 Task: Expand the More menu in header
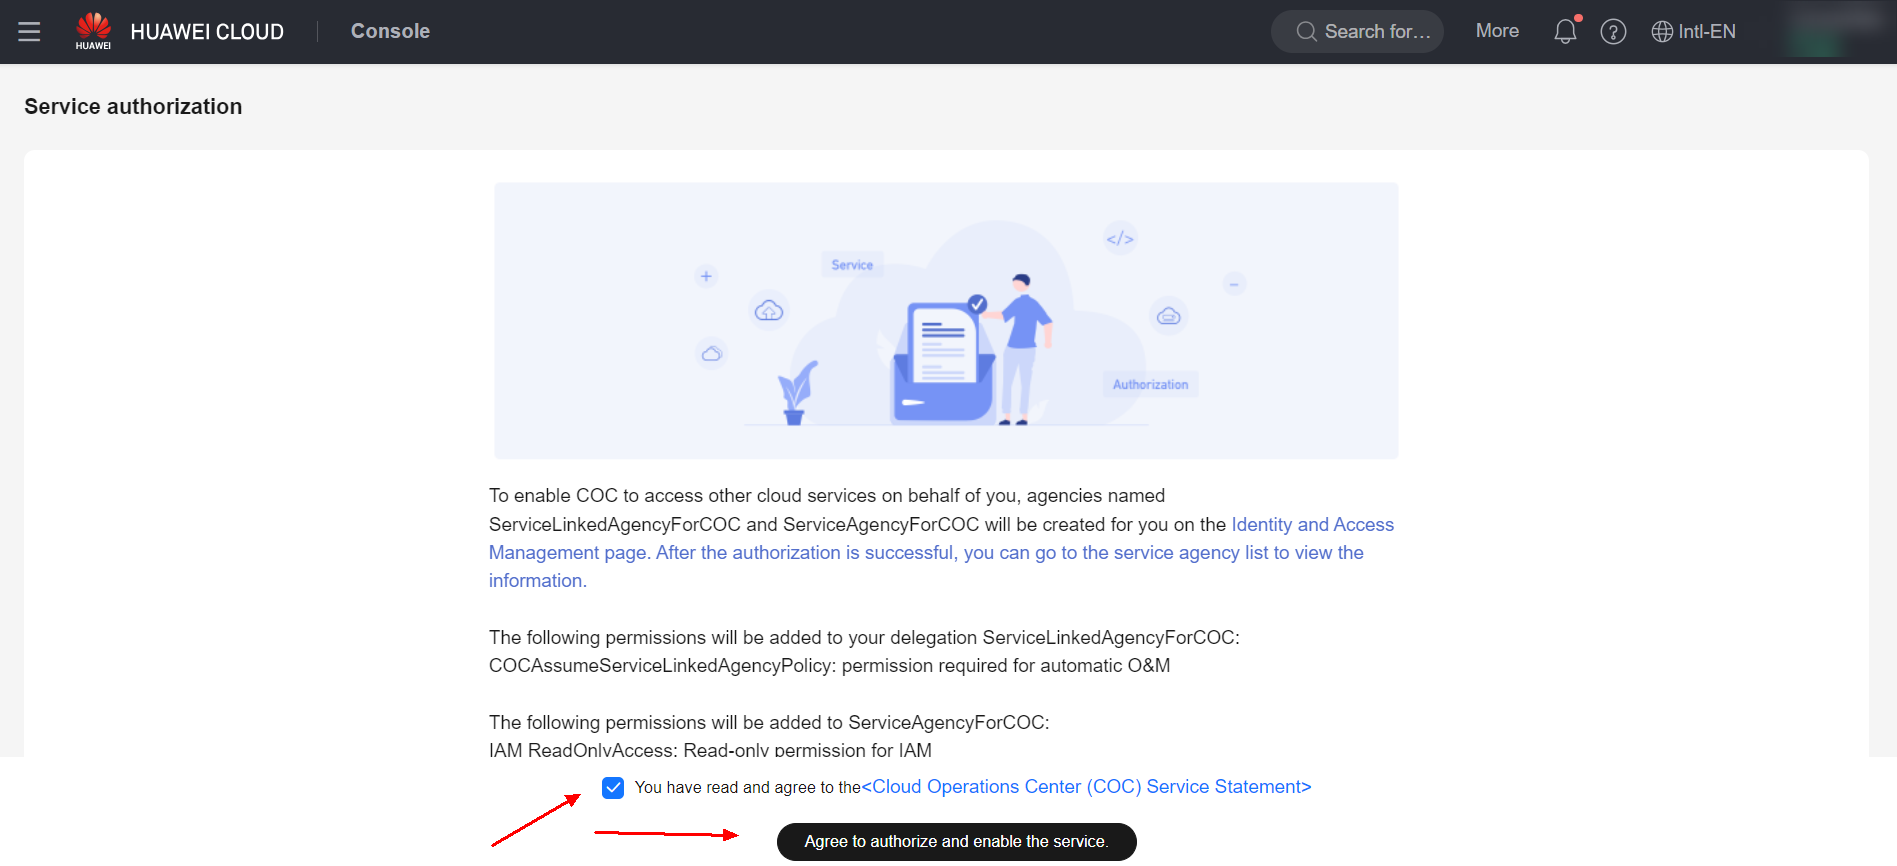tap(1497, 31)
